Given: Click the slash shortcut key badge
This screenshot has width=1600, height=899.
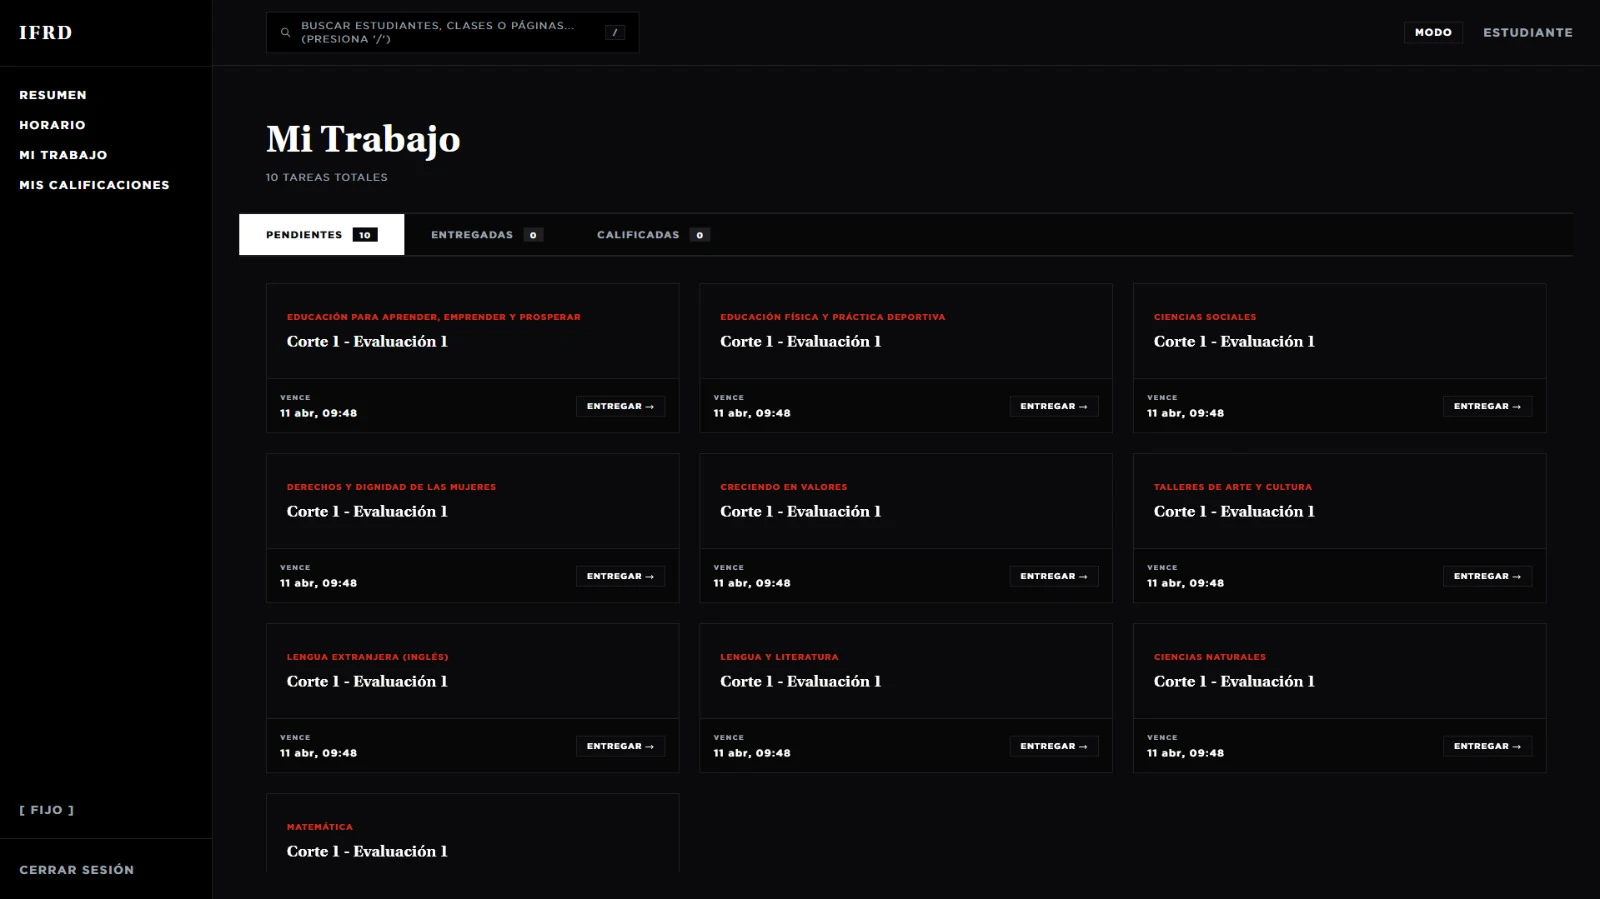Looking at the screenshot, I should [x=614, y=33].
